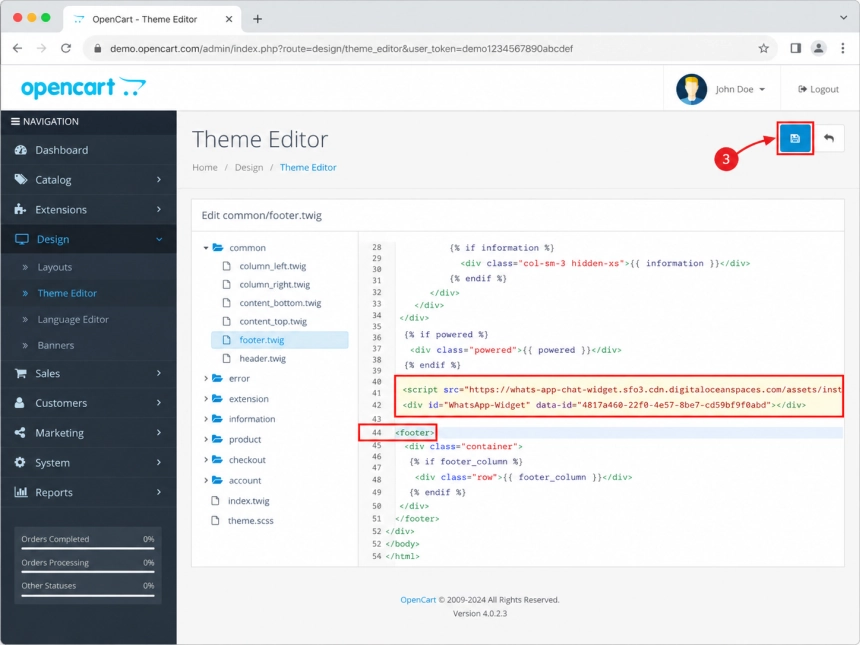860x645 pixels.
Task: Open Dashboard in the sidebar
Action: click(61, 150)
